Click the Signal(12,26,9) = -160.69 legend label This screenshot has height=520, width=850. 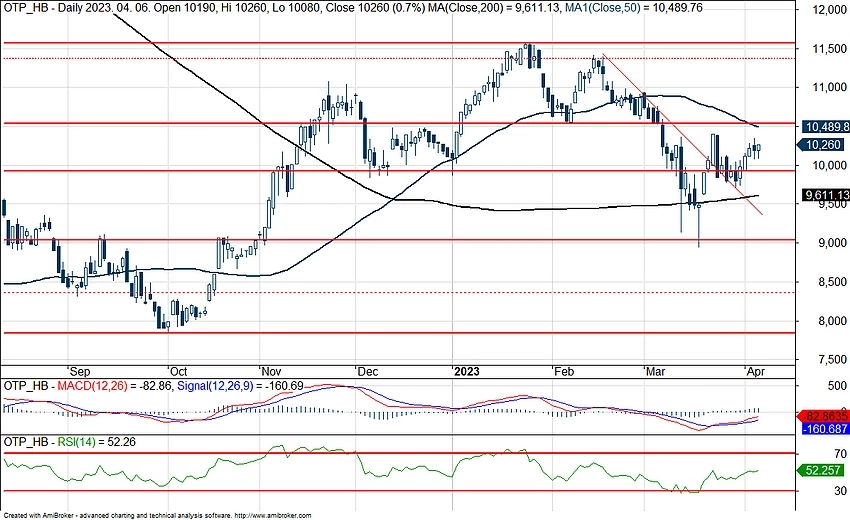coord(240,386)
